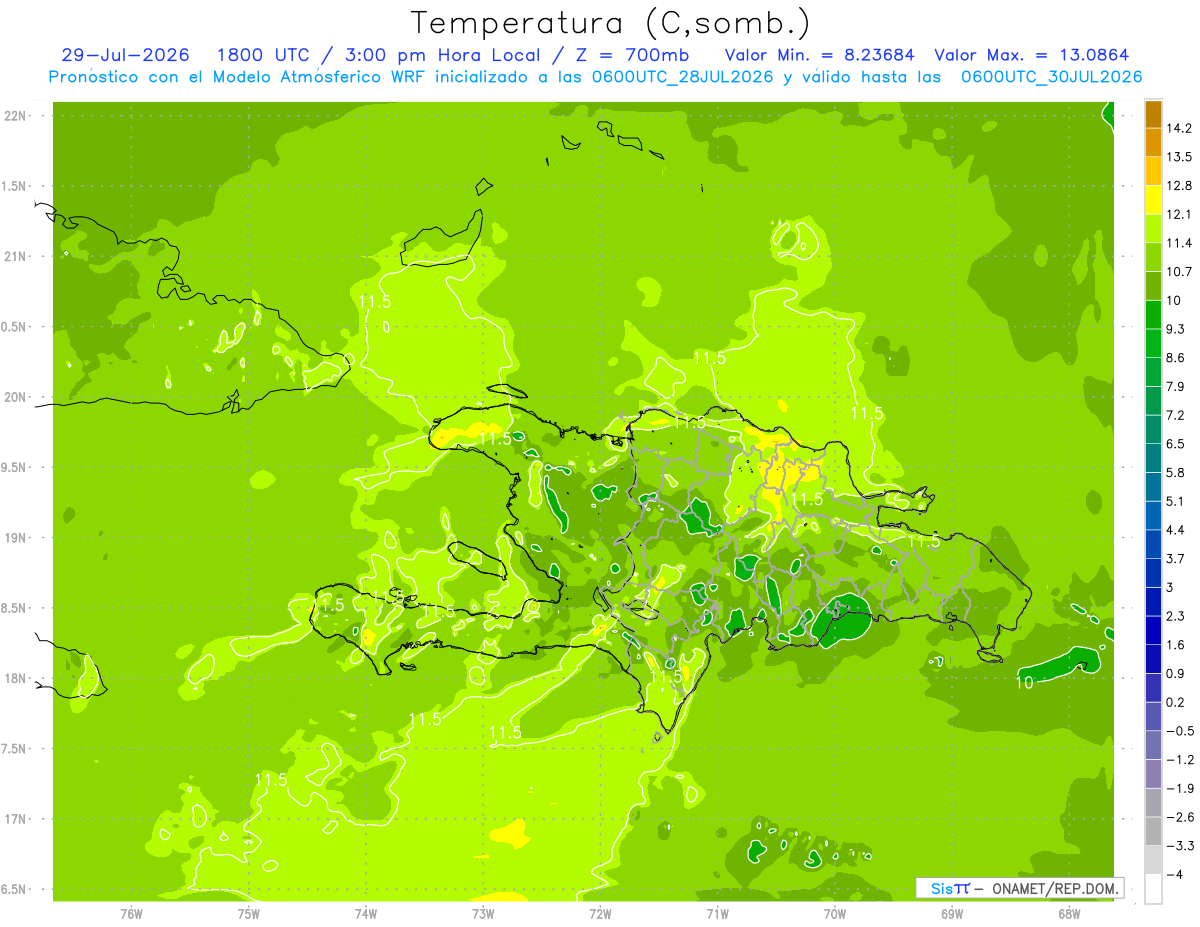This screenshot has width=1200, height=927.
Task: Pick the dark blue swatch between 1.6 and 2.3
Action: coord(1153,630)
